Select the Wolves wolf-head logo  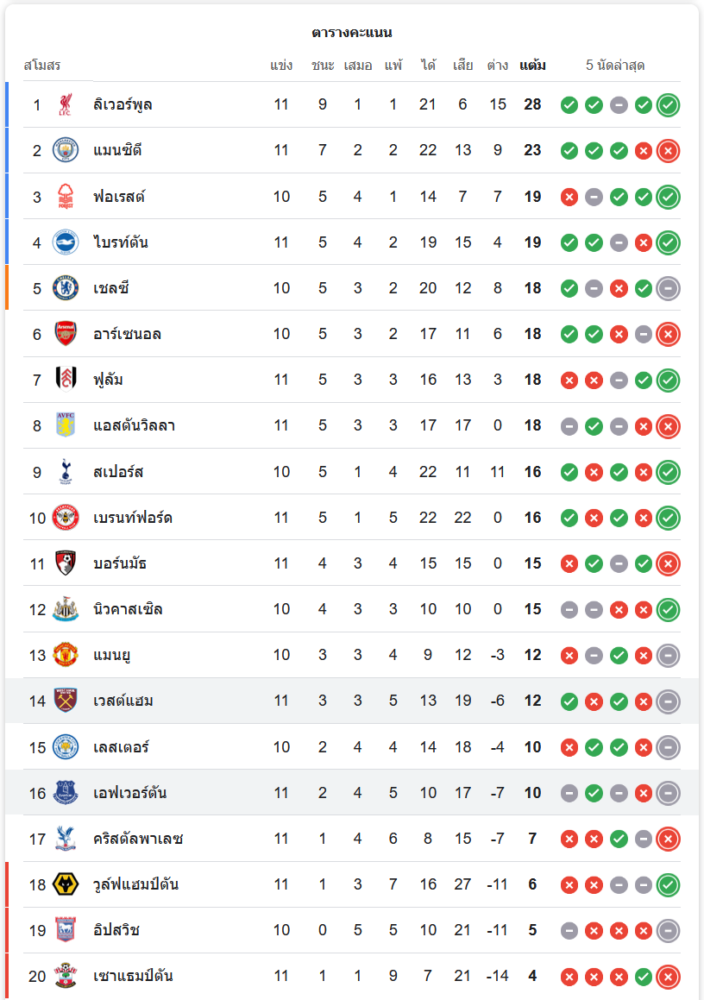(x=66, y=884)
